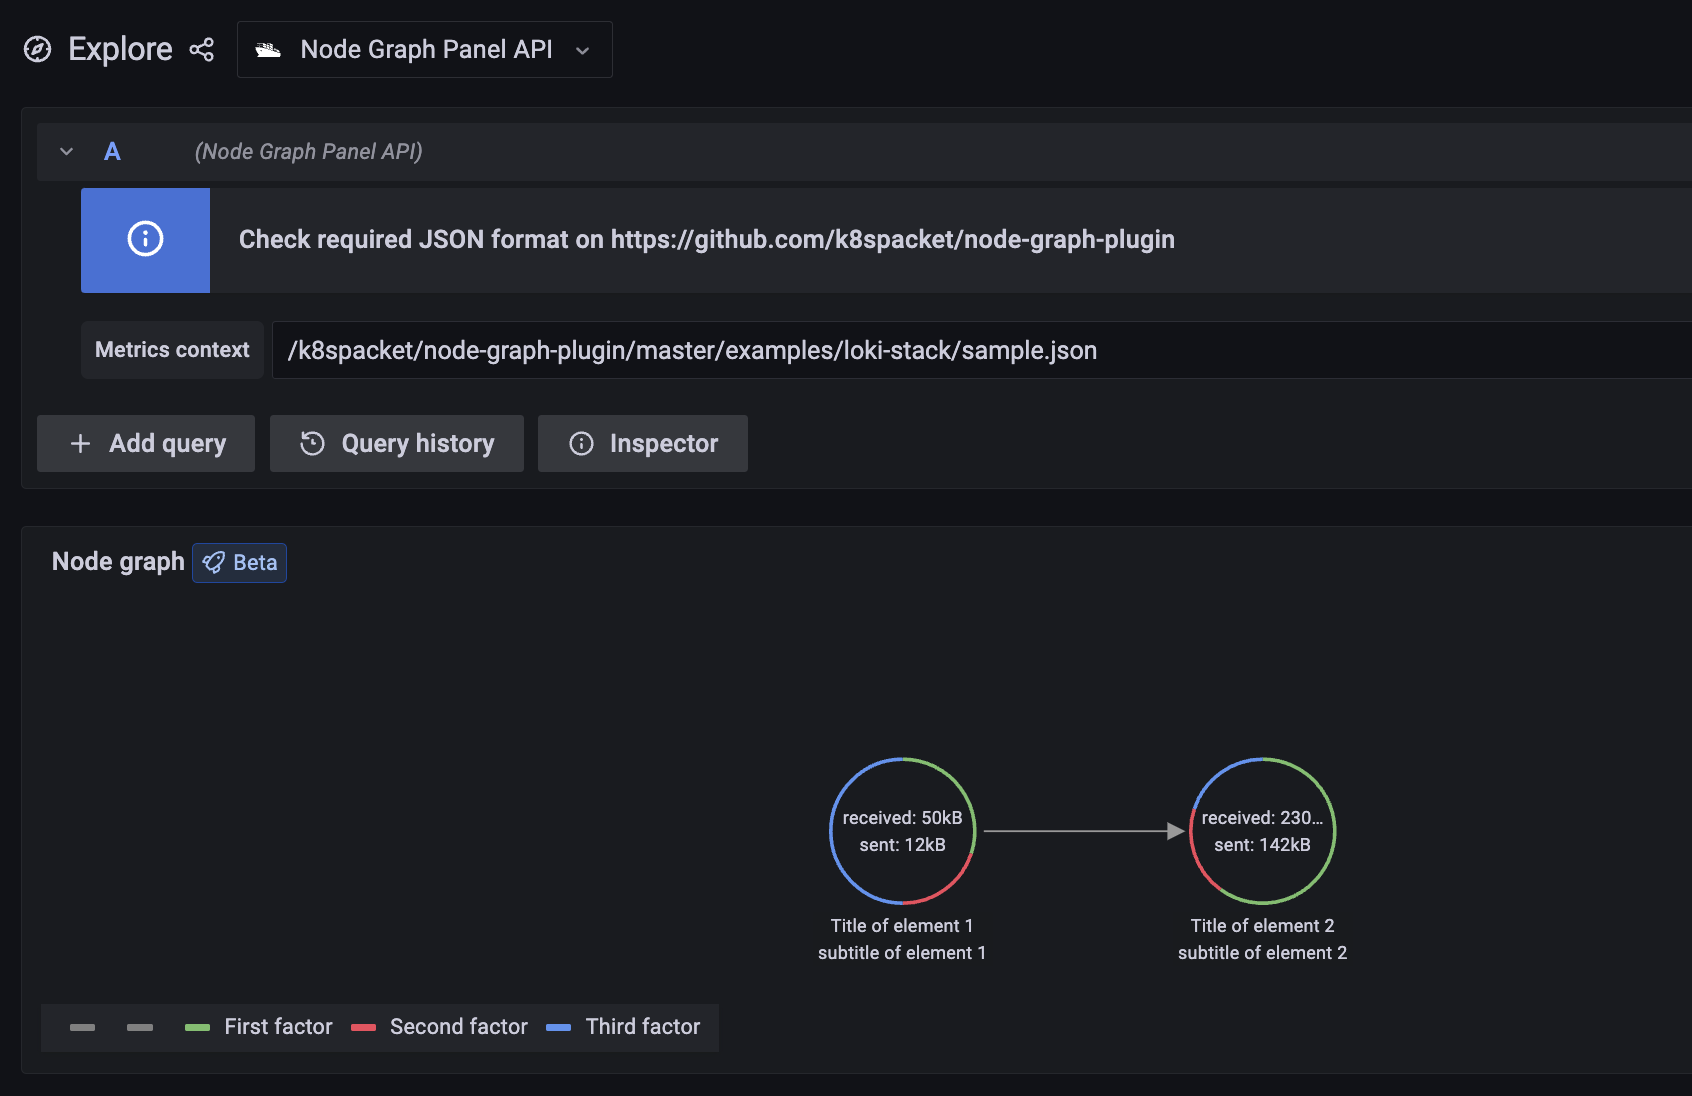Select the node titled element 1

(x=902, y=831)
